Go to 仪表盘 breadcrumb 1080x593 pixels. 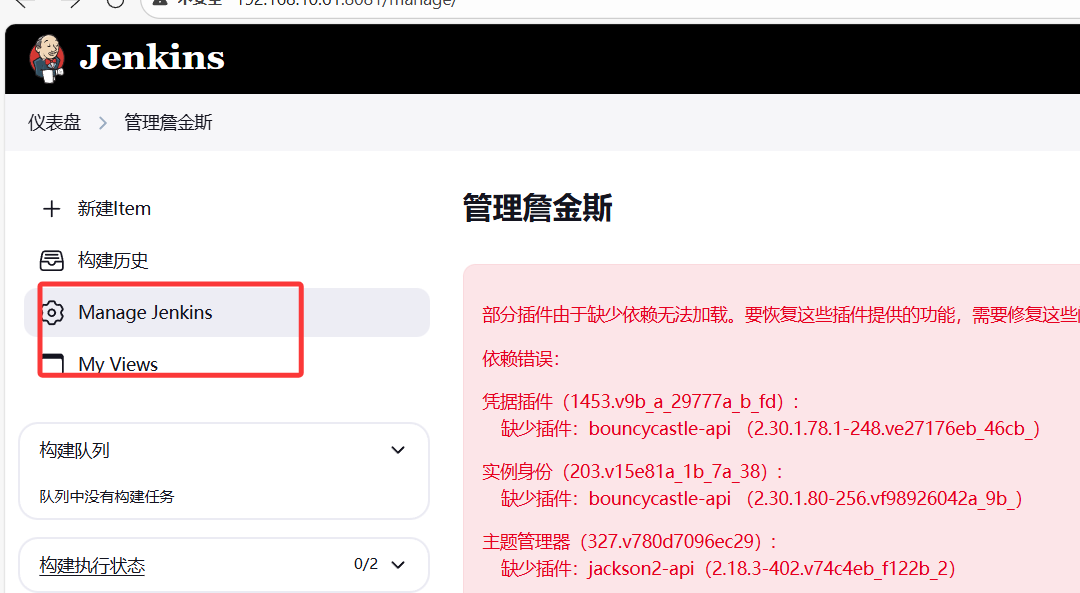[x=54, y=123]
